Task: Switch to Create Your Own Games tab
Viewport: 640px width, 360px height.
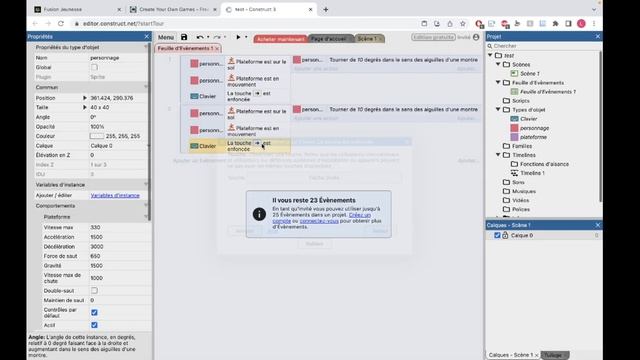Action: click(x=173, y=9)
